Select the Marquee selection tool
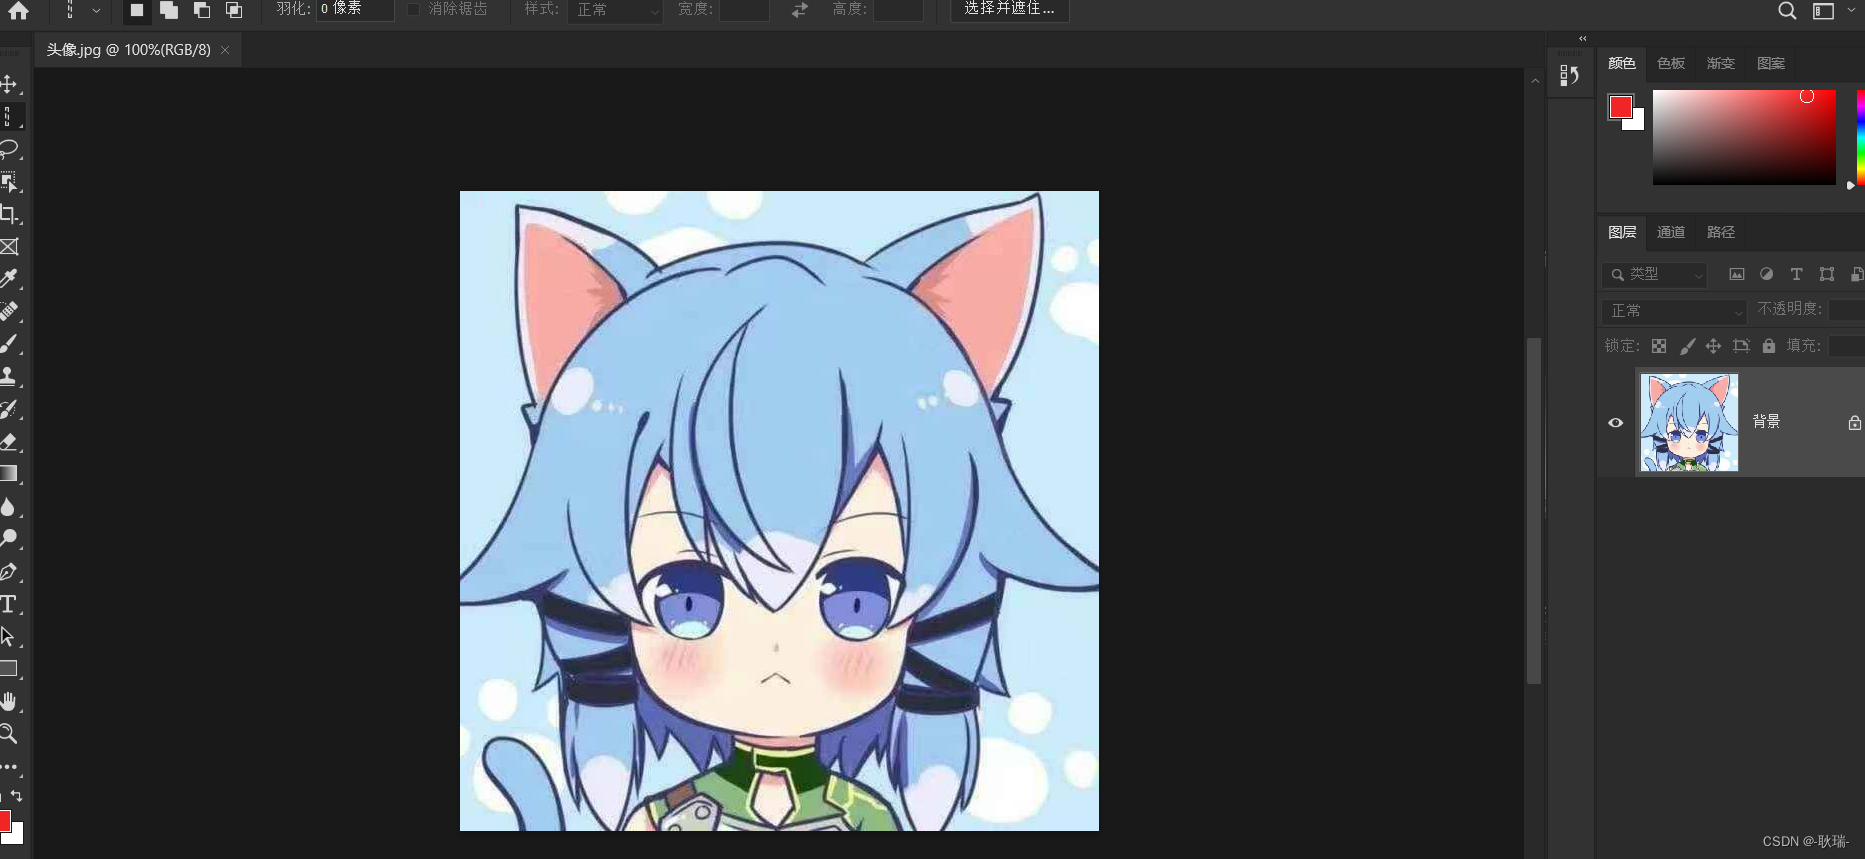This screenshot has width=1865, height=859. tap(9, 117)
